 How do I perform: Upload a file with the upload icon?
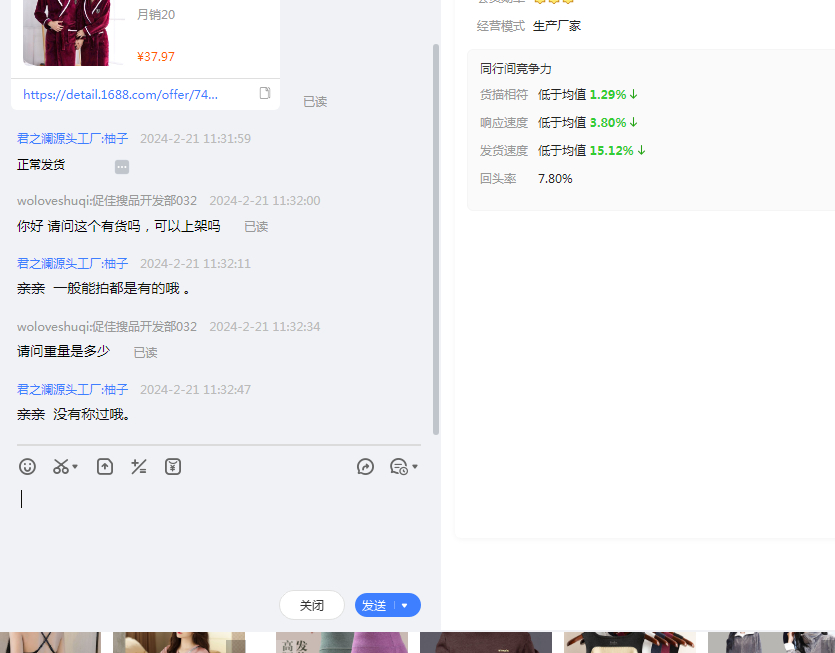coord(105,467)
